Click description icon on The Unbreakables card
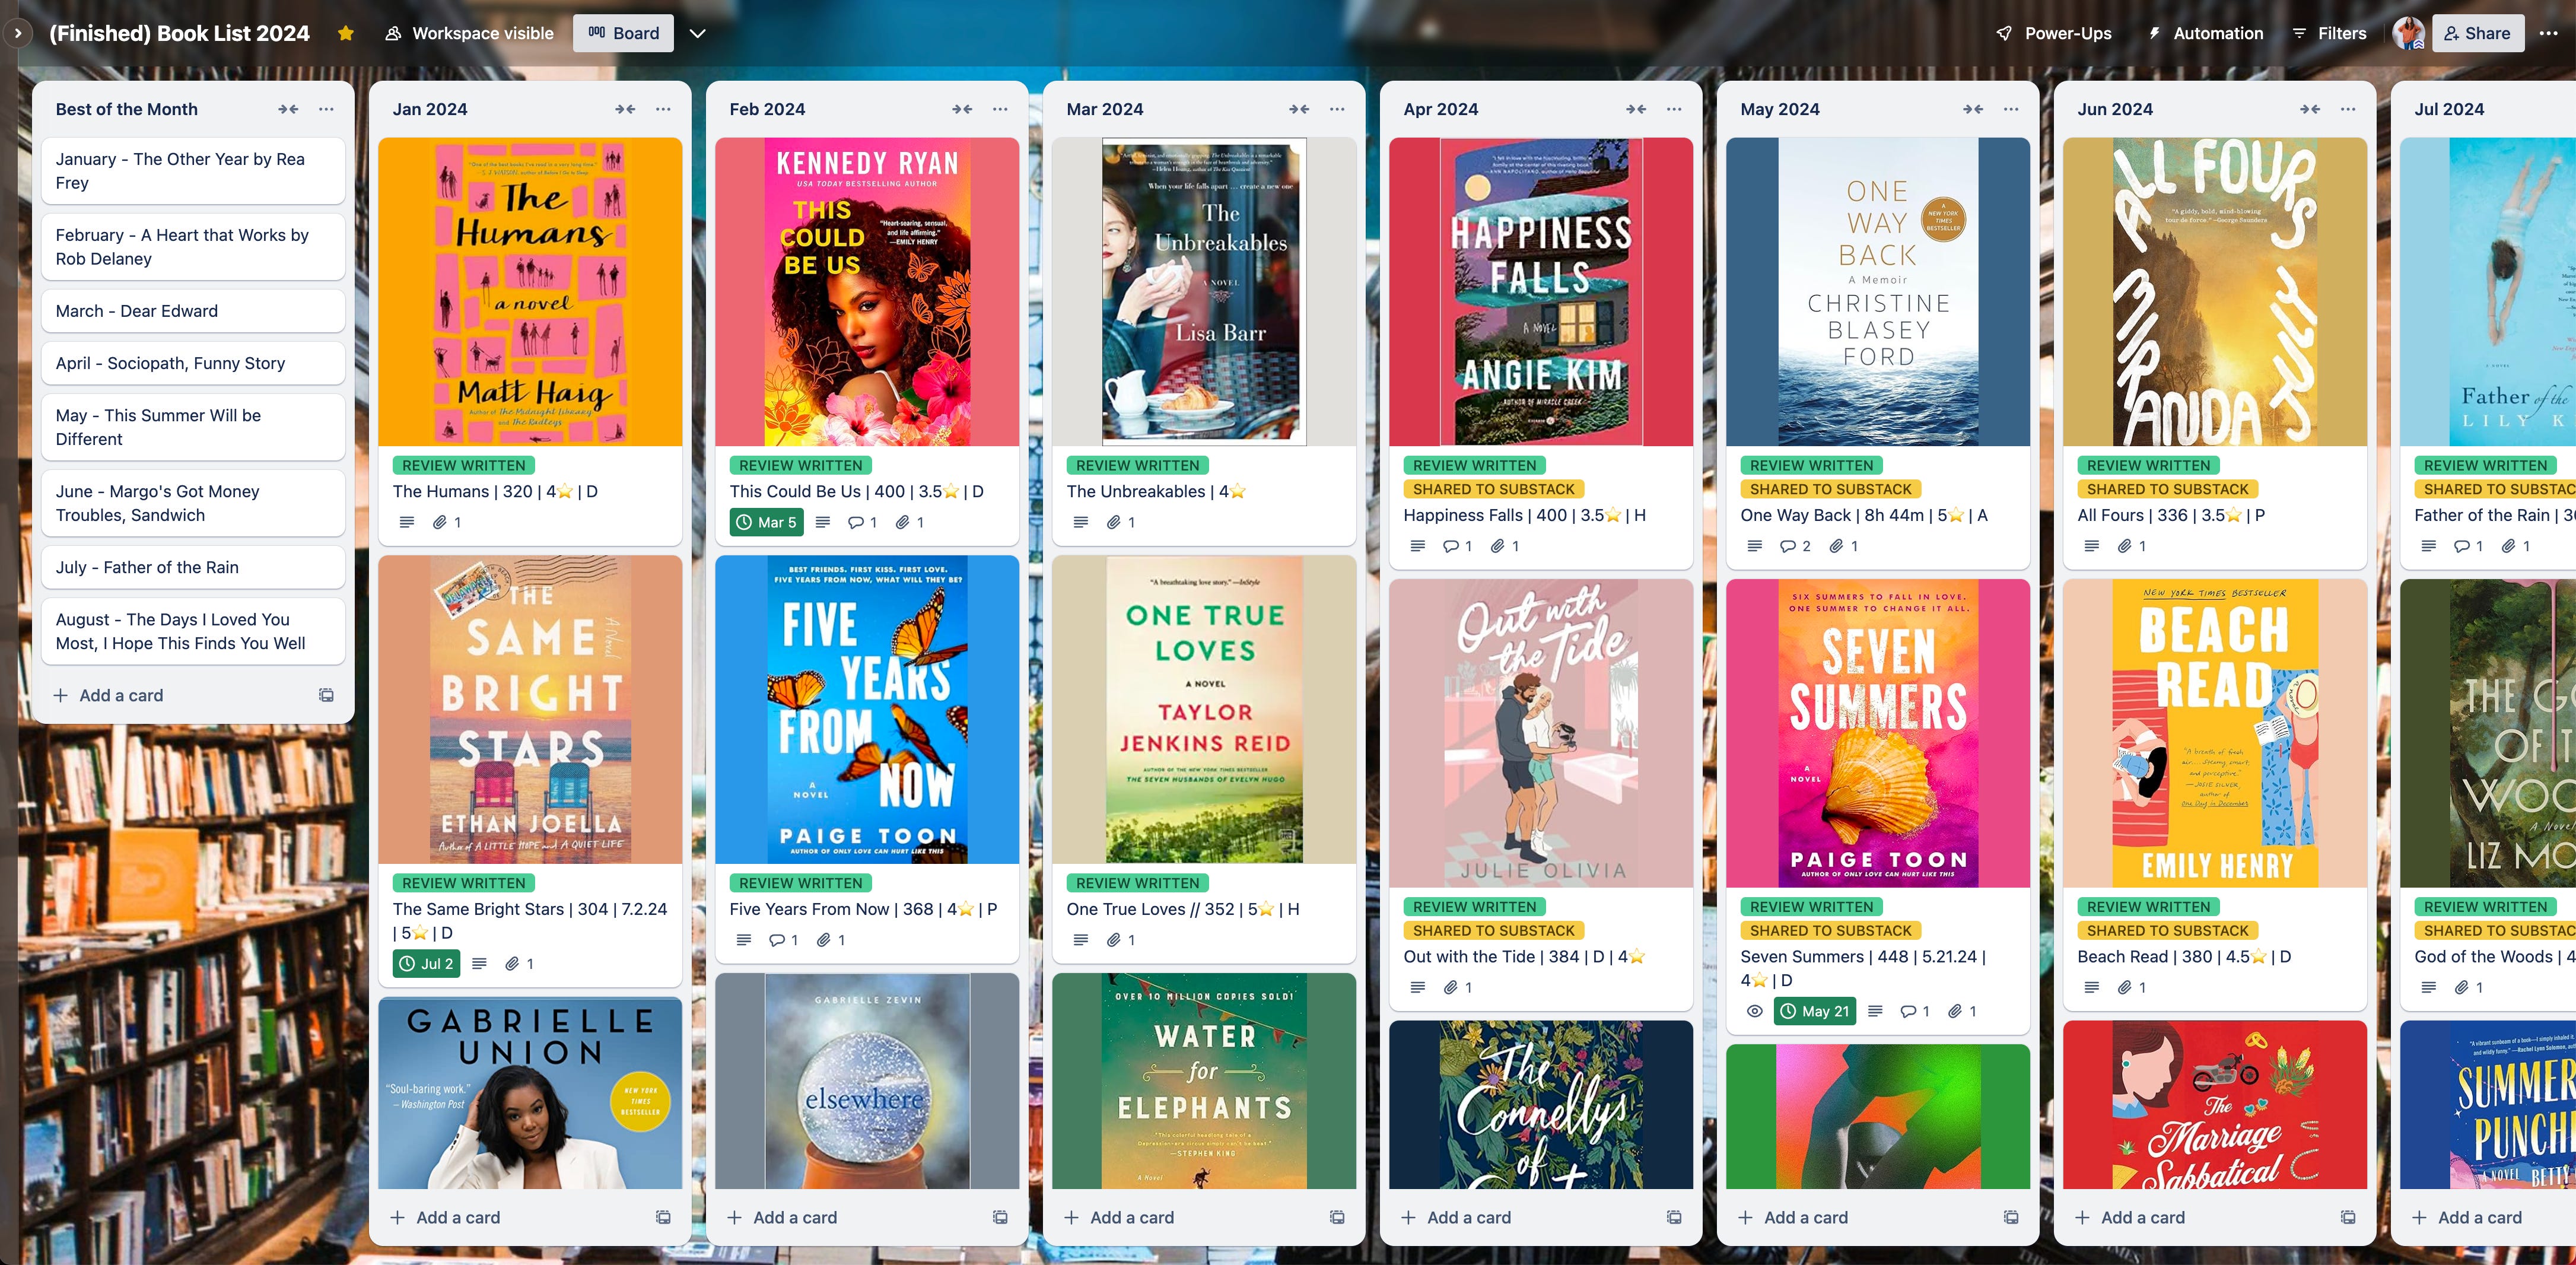2576x1265 pixels. point(1080,522)
